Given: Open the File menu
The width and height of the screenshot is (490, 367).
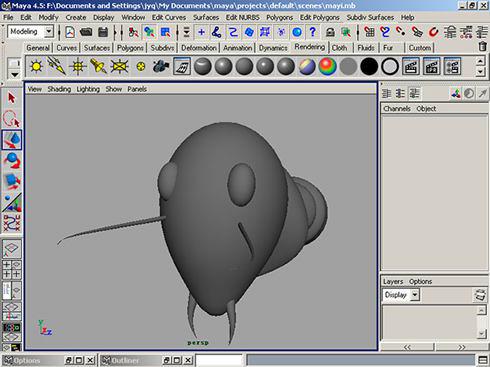Looking at the screenshot, I should (8, 17).
